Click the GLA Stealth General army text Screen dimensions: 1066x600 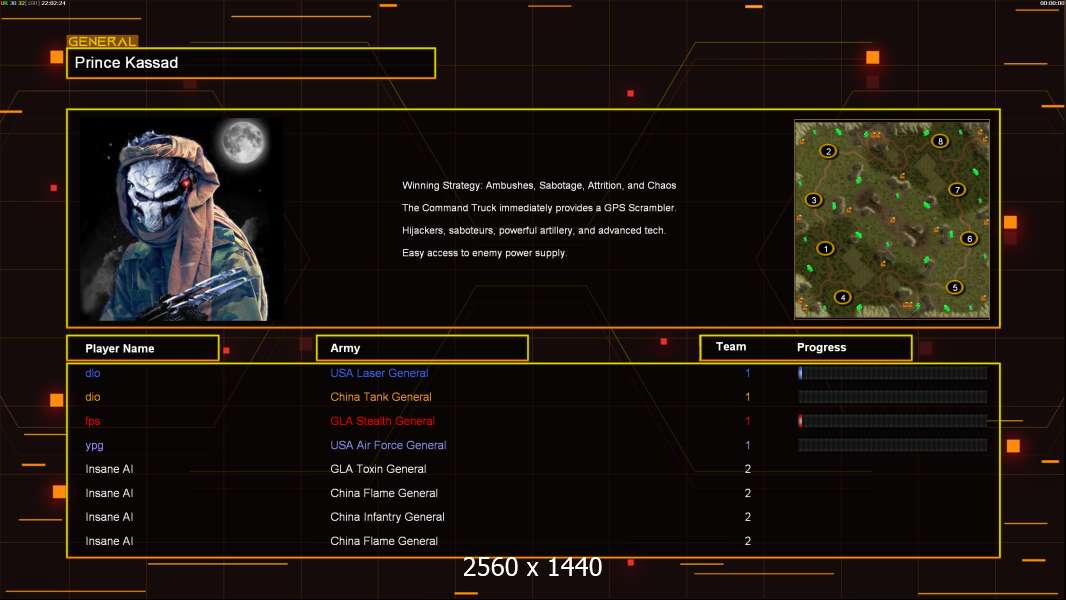(x=382, y=421)
